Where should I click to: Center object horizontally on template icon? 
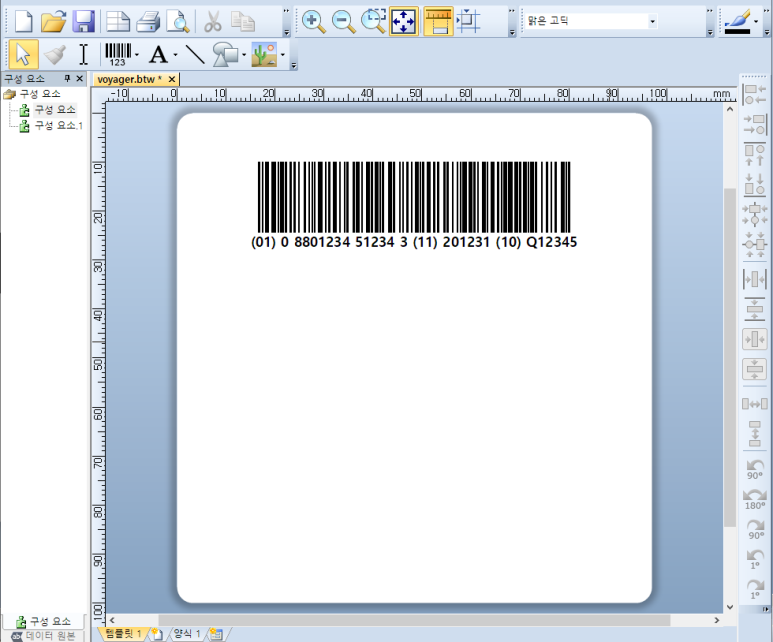pyautogui.click(x=755, y=339)
